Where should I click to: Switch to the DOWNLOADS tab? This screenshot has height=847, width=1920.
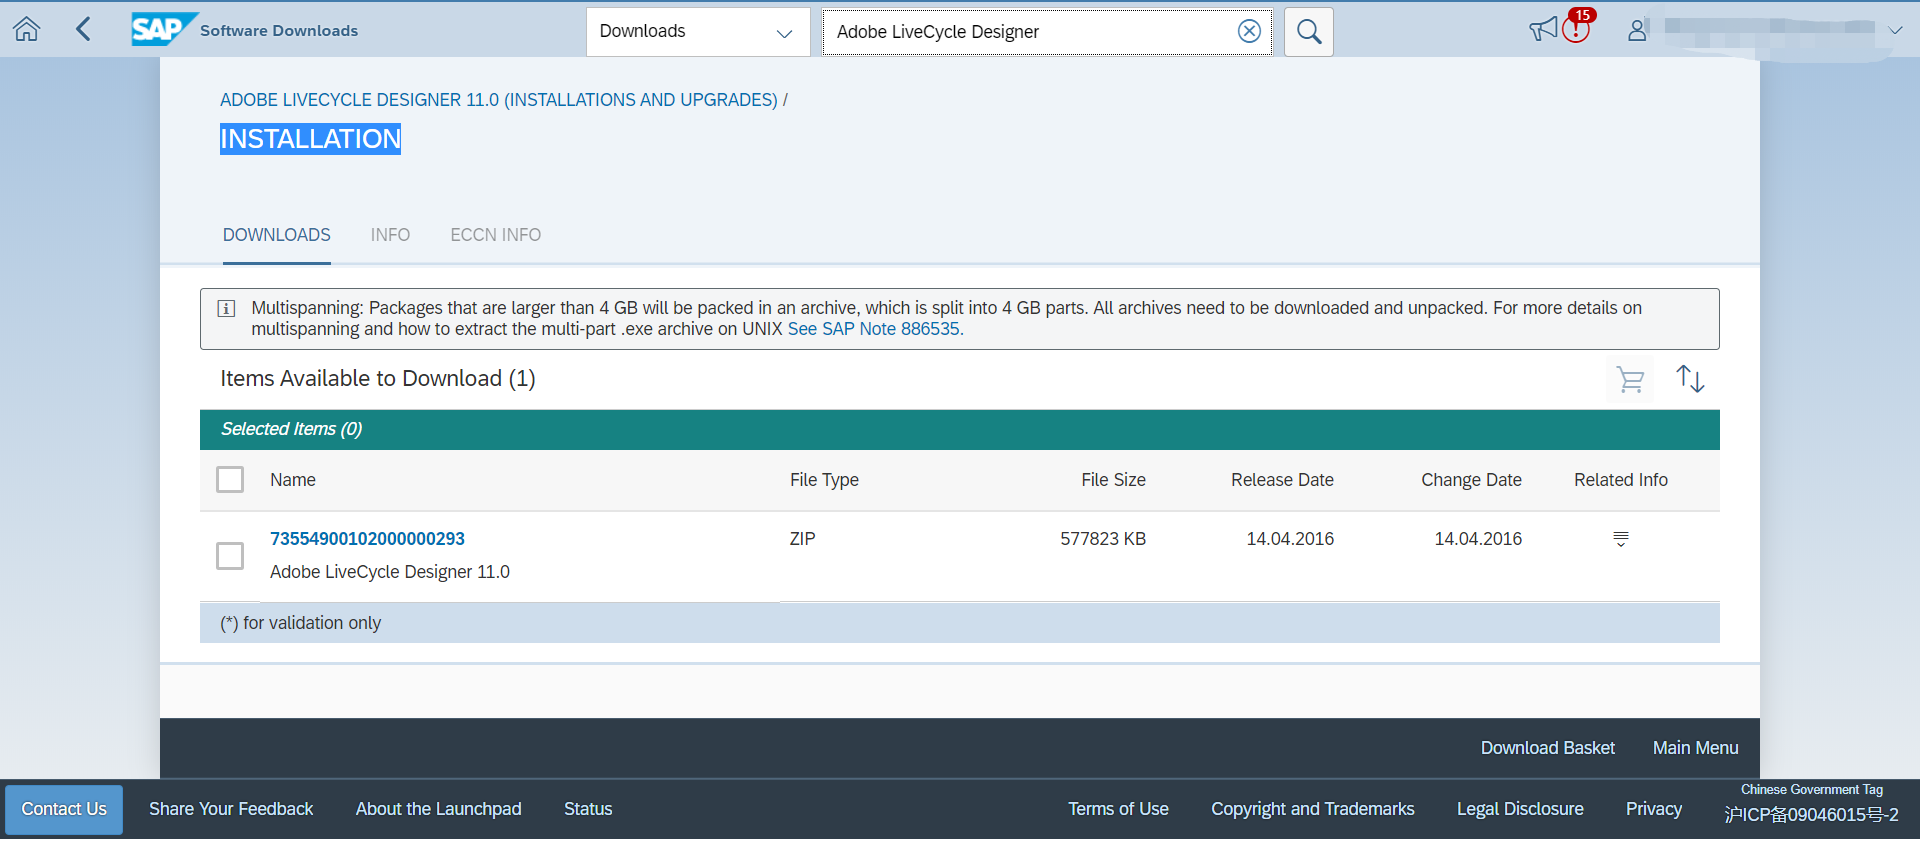tap(277, 235)
